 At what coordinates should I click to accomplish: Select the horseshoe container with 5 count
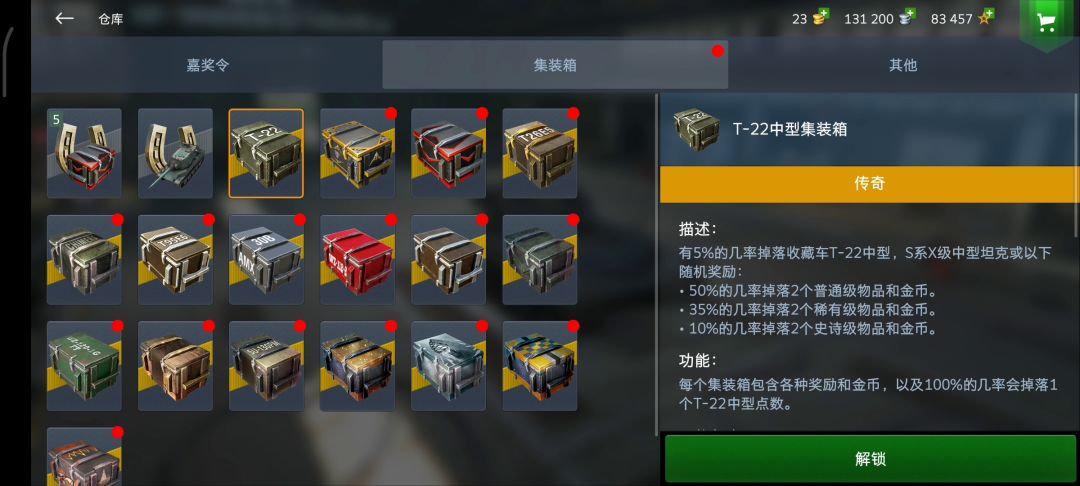84,153
